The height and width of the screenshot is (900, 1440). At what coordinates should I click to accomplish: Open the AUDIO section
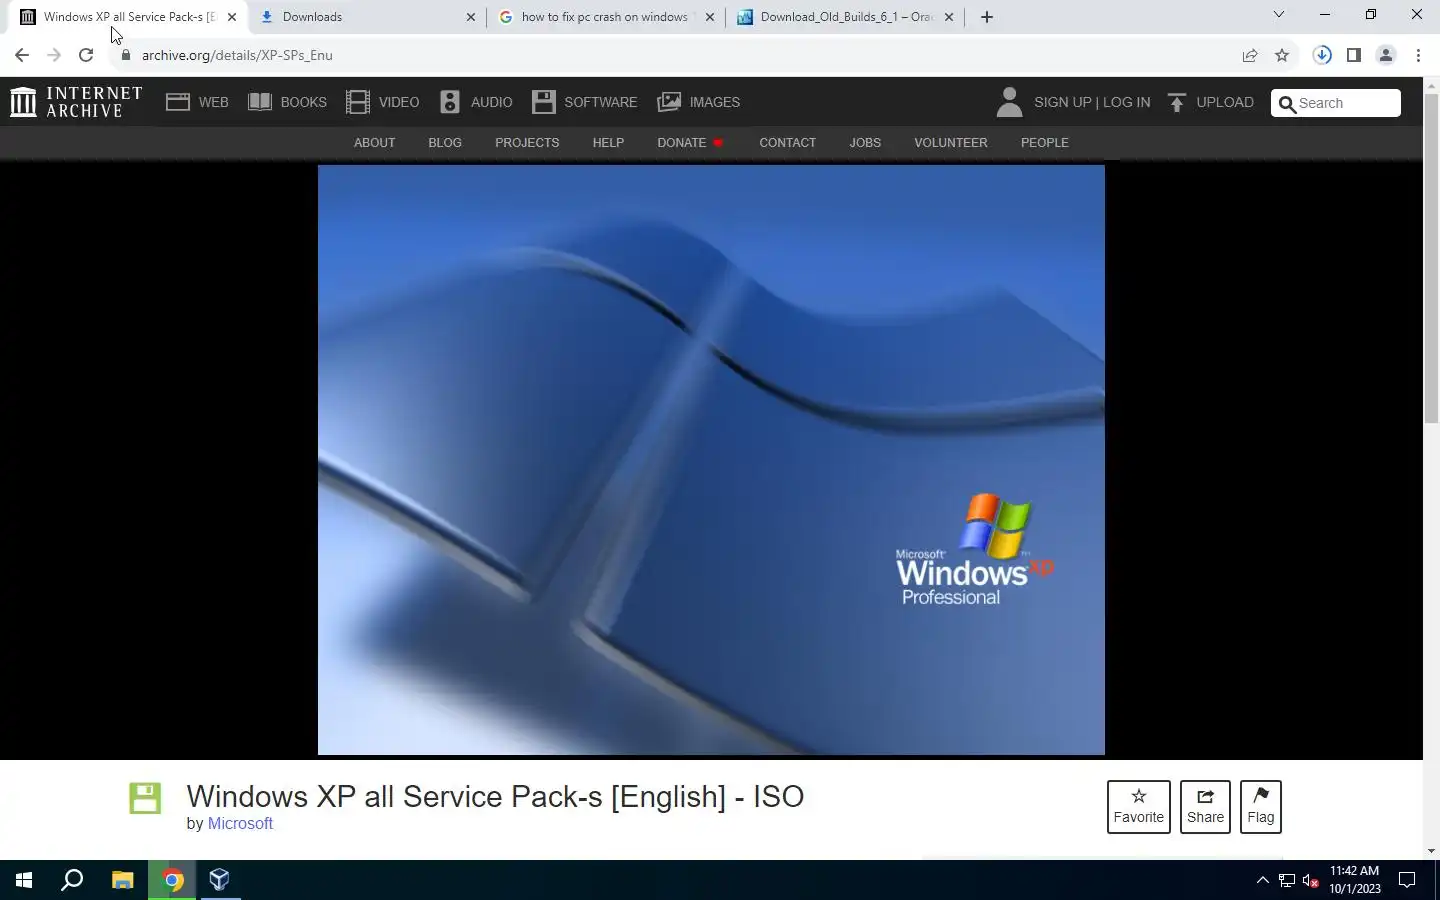pos(476,102)
